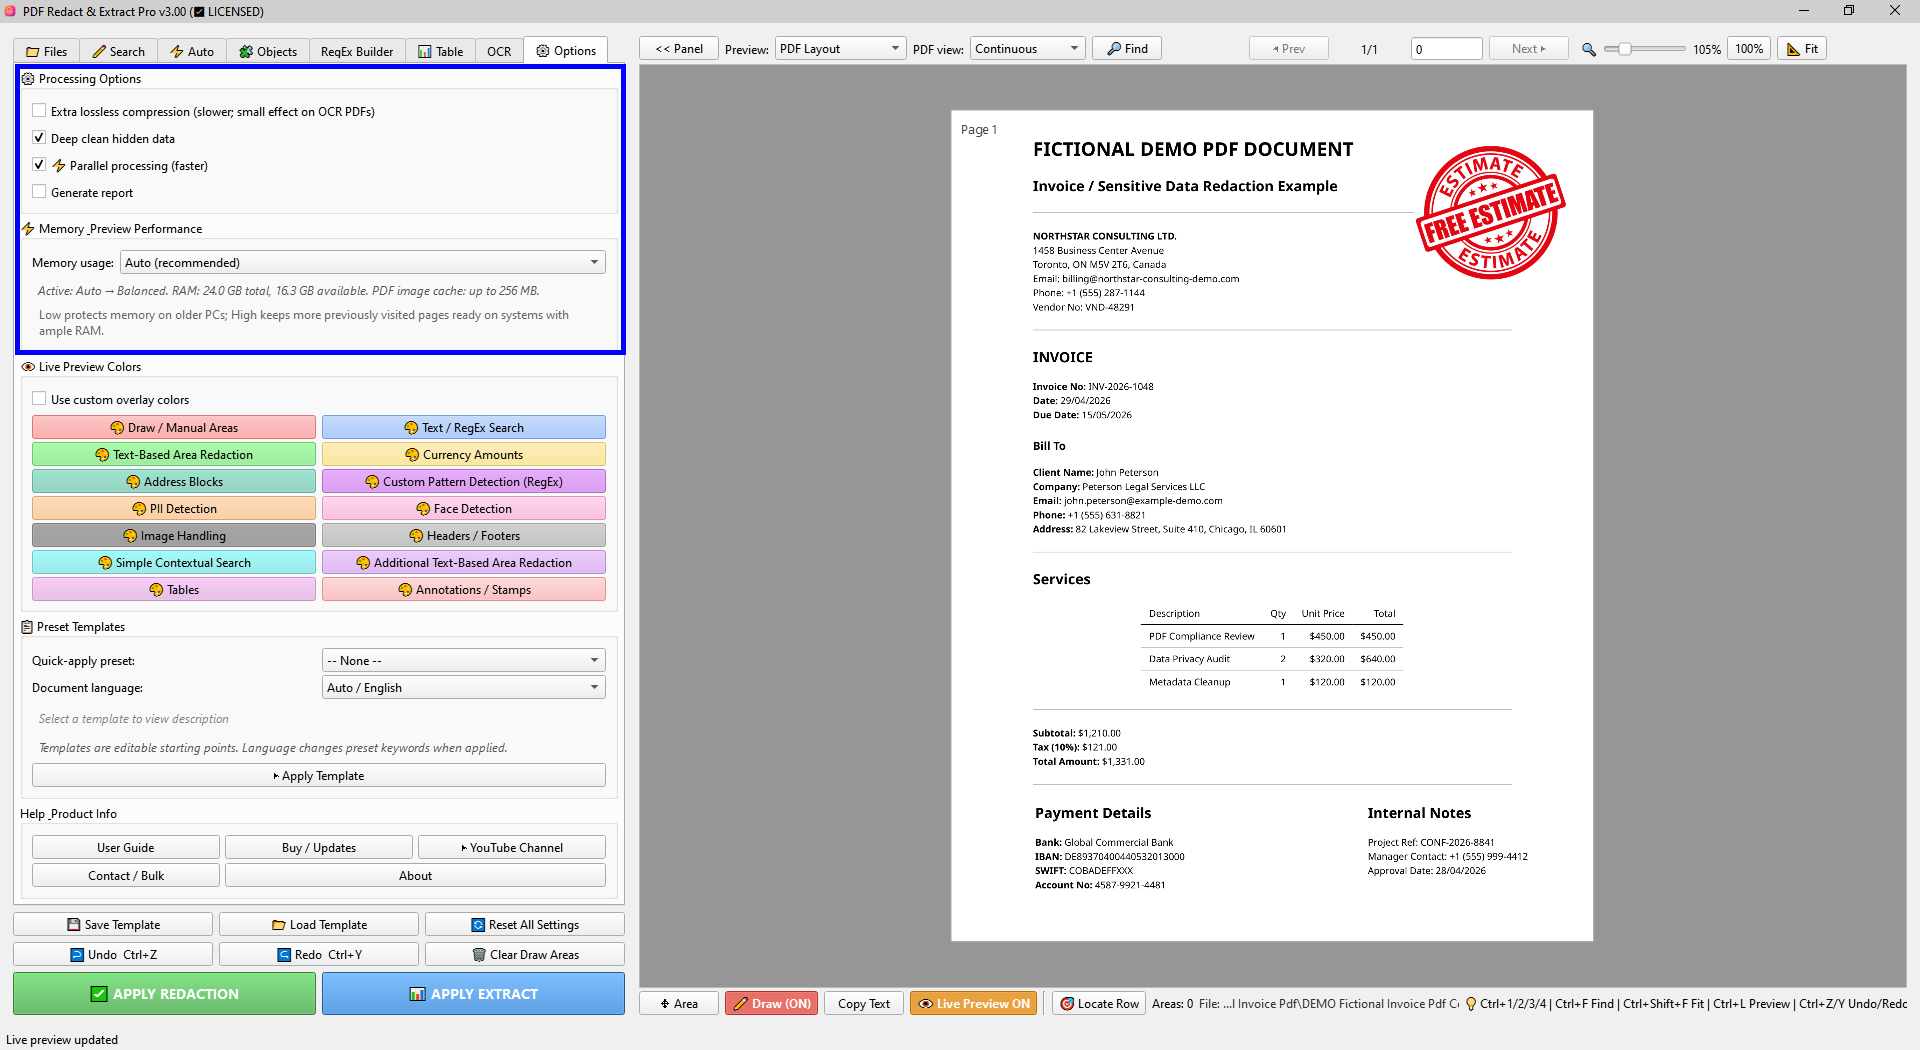Open the RegEx Builder tab
This screenshot has width=1920, height=1050.
(x=357, y=51)
